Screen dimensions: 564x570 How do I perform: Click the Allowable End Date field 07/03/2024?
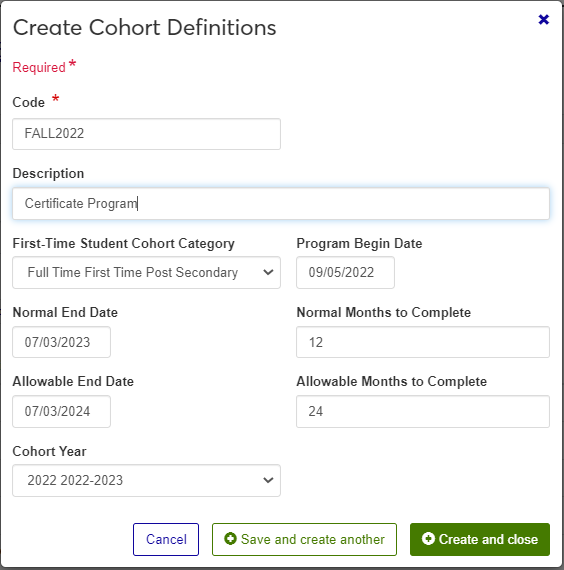61,412
